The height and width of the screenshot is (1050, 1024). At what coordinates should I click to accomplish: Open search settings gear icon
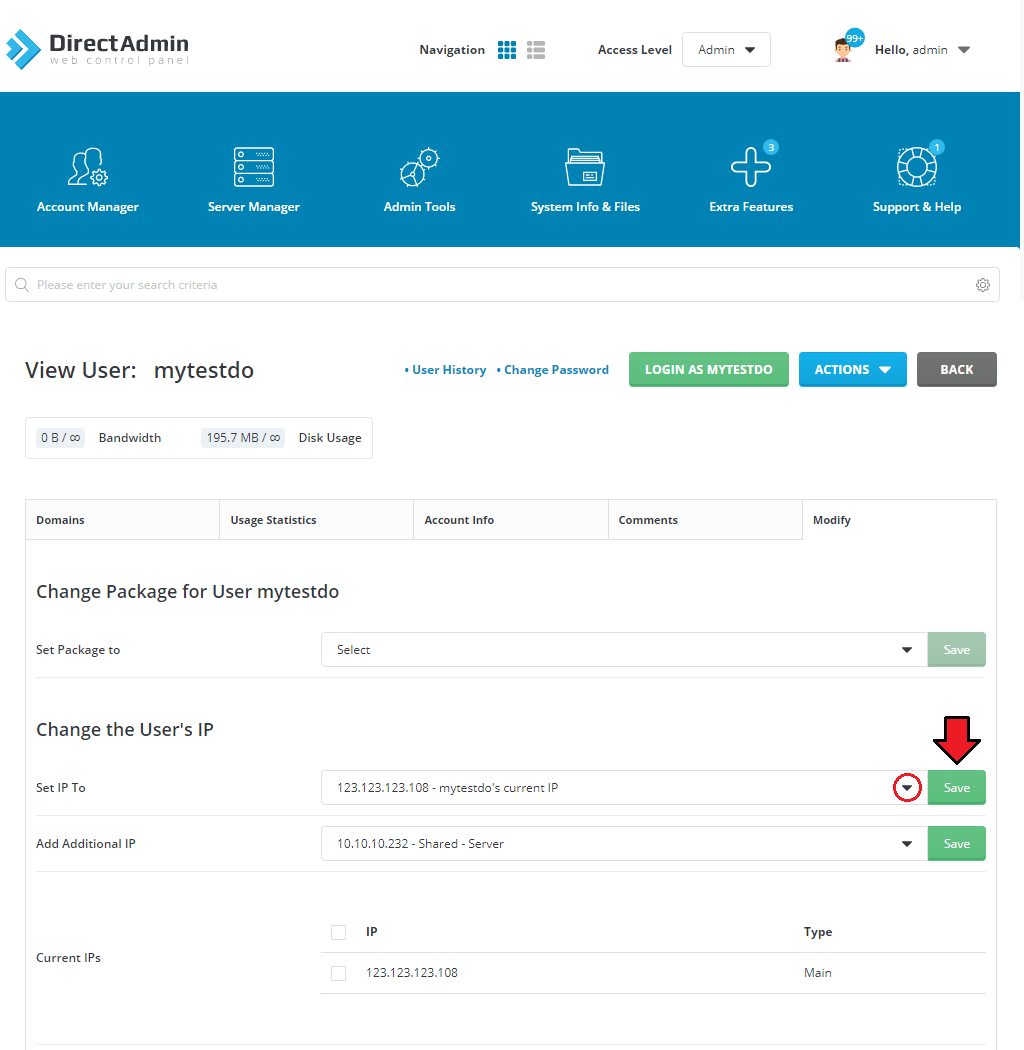pos(982,285)
